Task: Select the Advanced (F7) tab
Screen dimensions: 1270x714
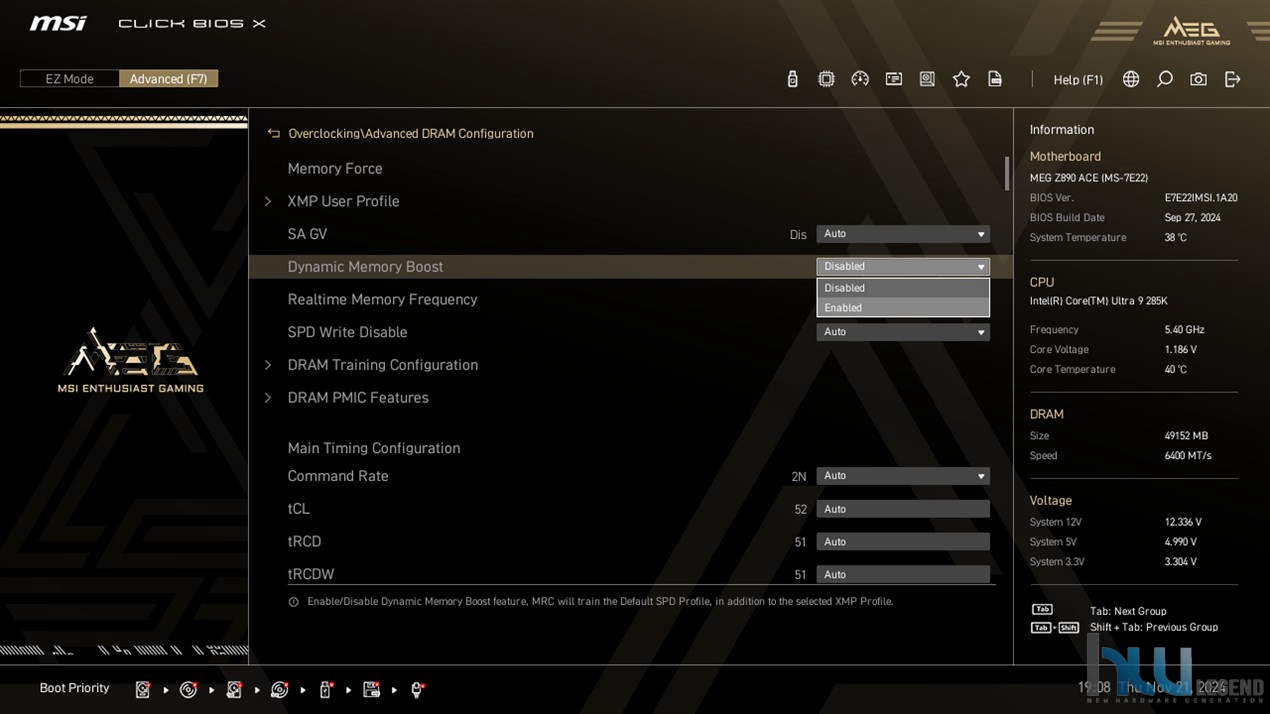Action: pyautogui.click(x=168, y=79)
